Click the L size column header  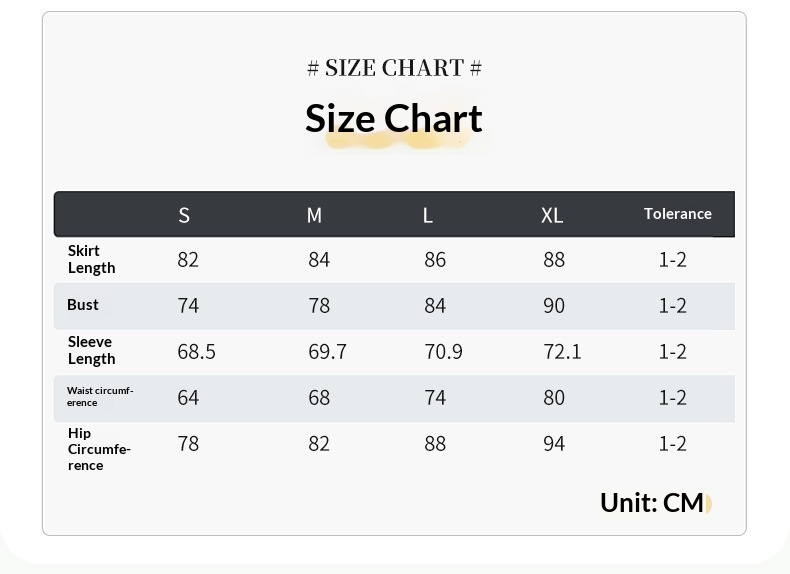pyautogui.click(x=428, y=215)
